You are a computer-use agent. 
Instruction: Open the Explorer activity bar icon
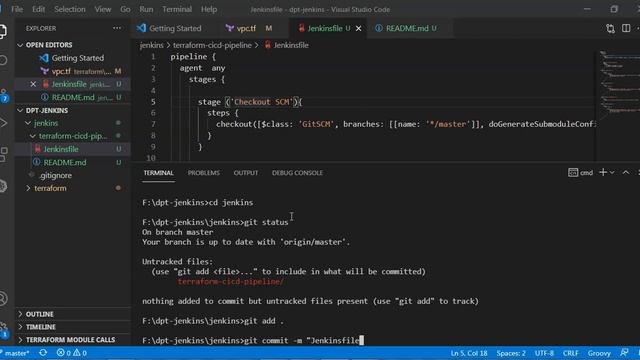(x=2, y=31)
